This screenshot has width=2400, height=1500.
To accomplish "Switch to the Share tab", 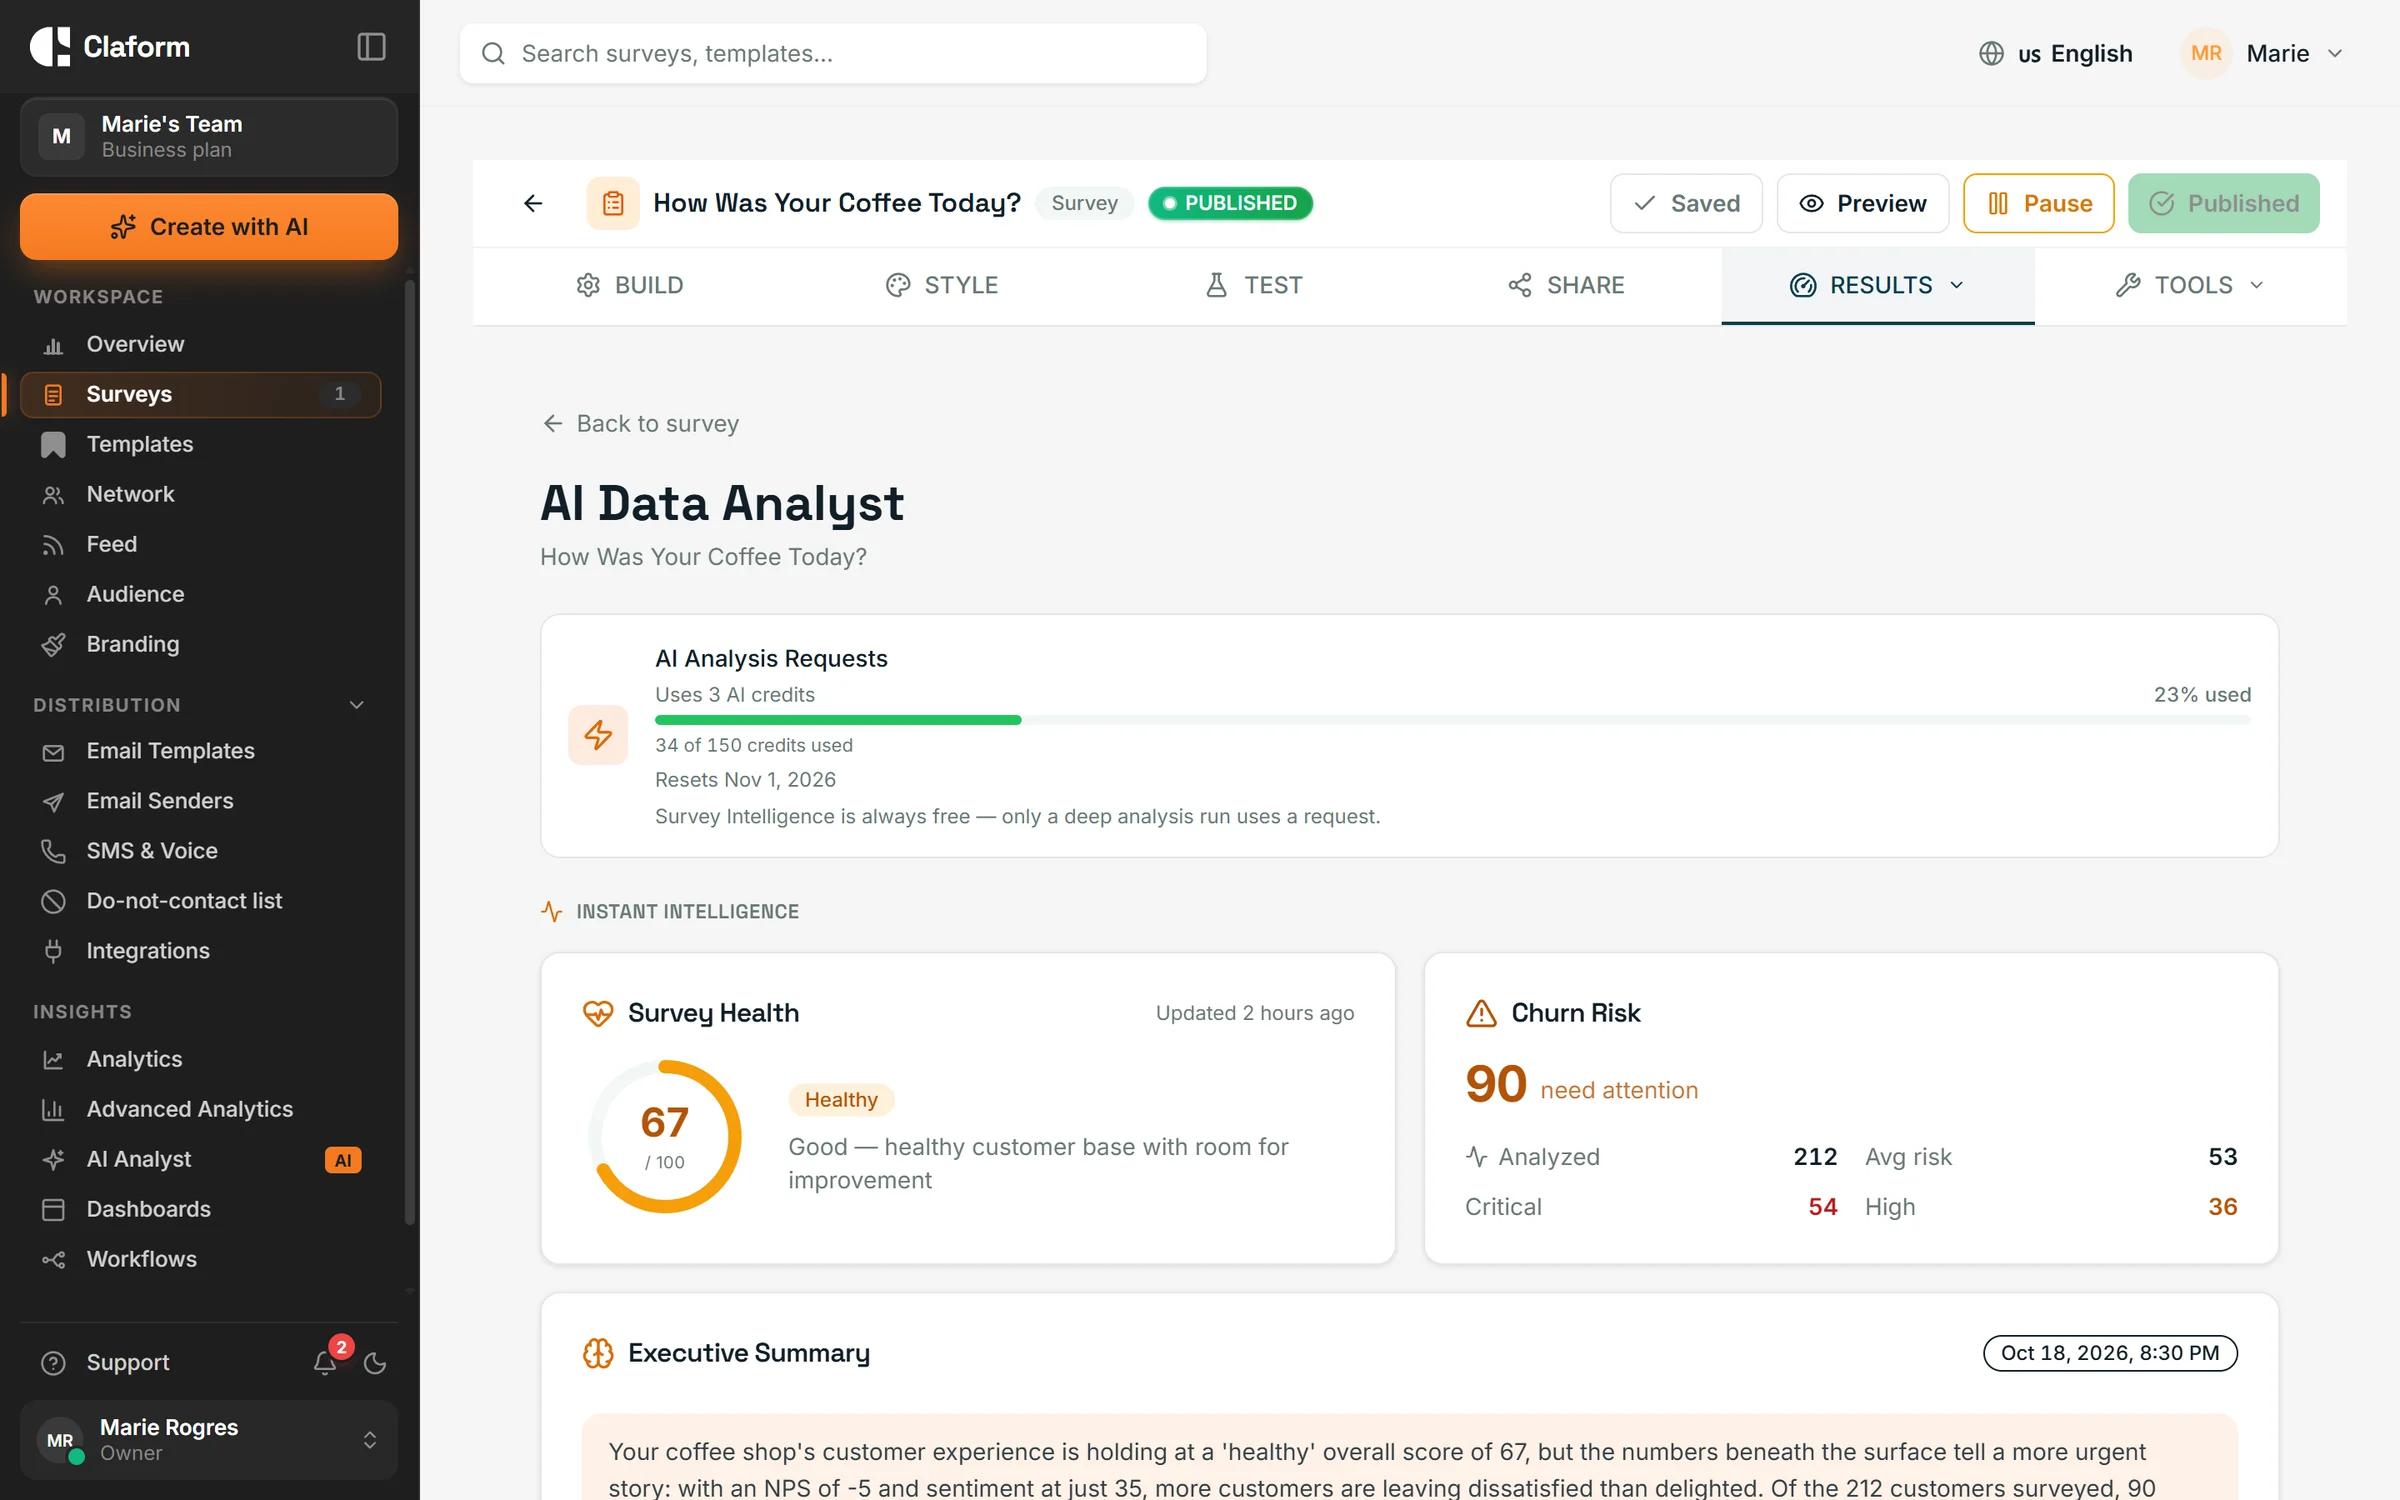I will tap(1565, 286).
